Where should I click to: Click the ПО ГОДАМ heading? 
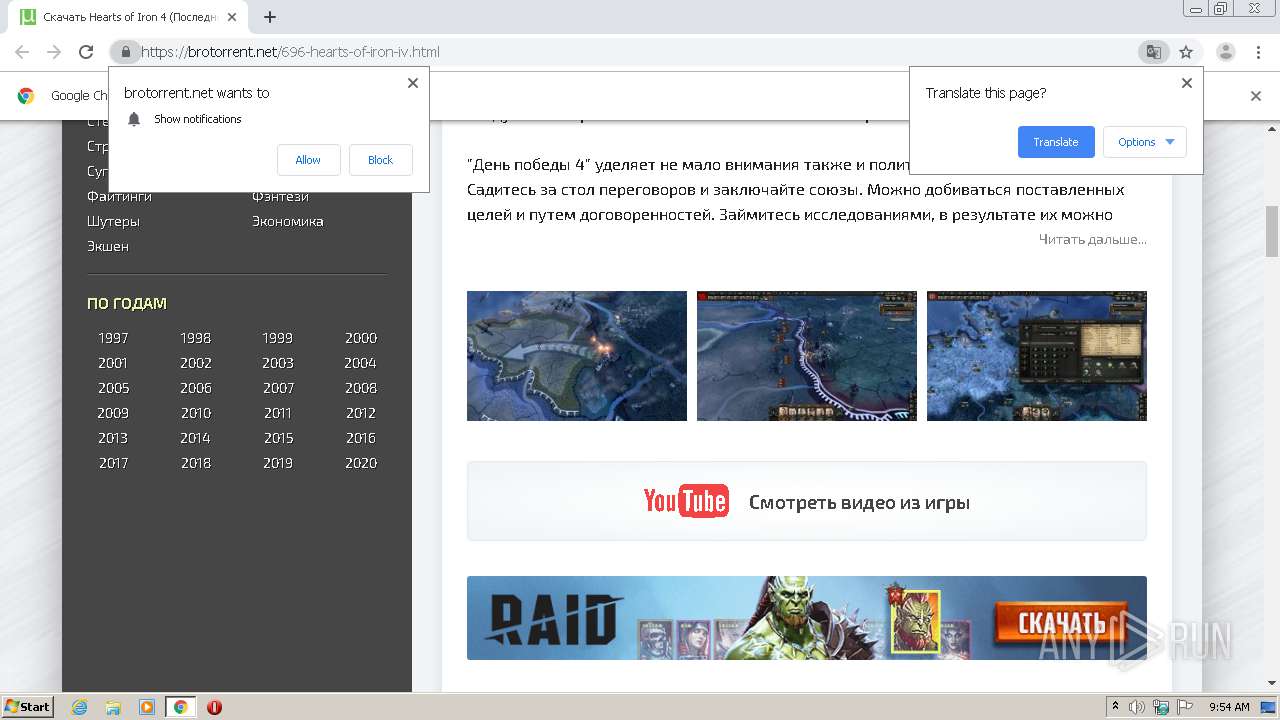(127, 303)
